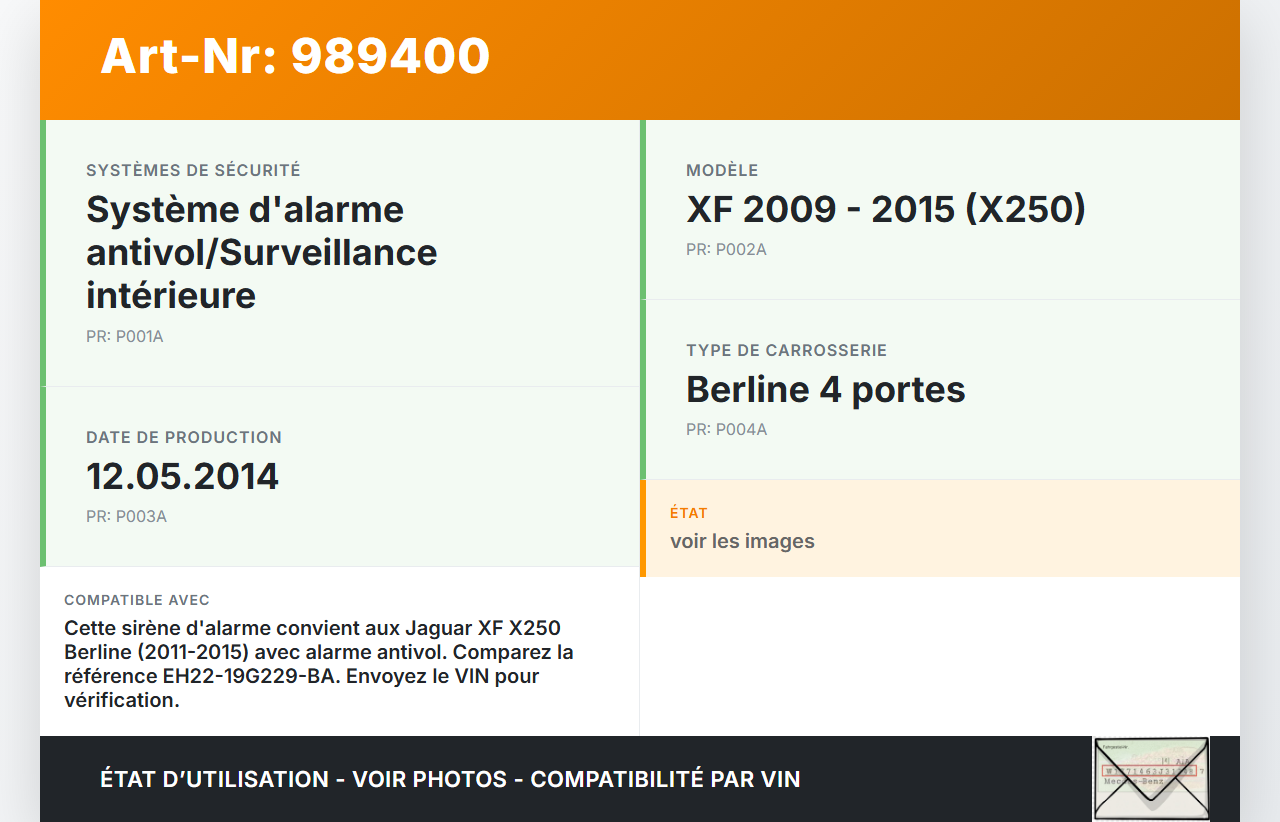The width and height of the screenshot is (1280, 822).
Task: Select the Système d'alarme antivol heading
Action: pos(262,252)
